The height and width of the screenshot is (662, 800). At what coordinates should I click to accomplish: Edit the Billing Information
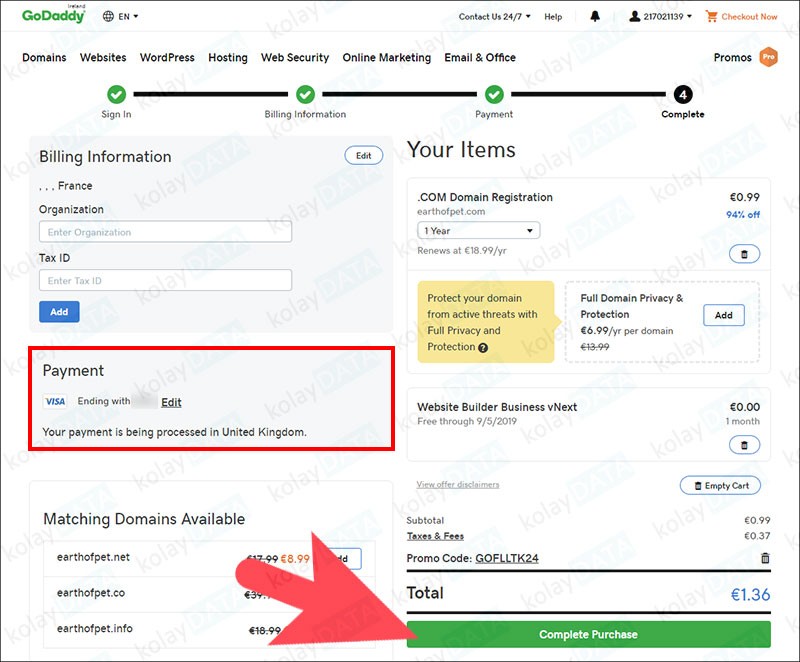click(x=363, y=156)
